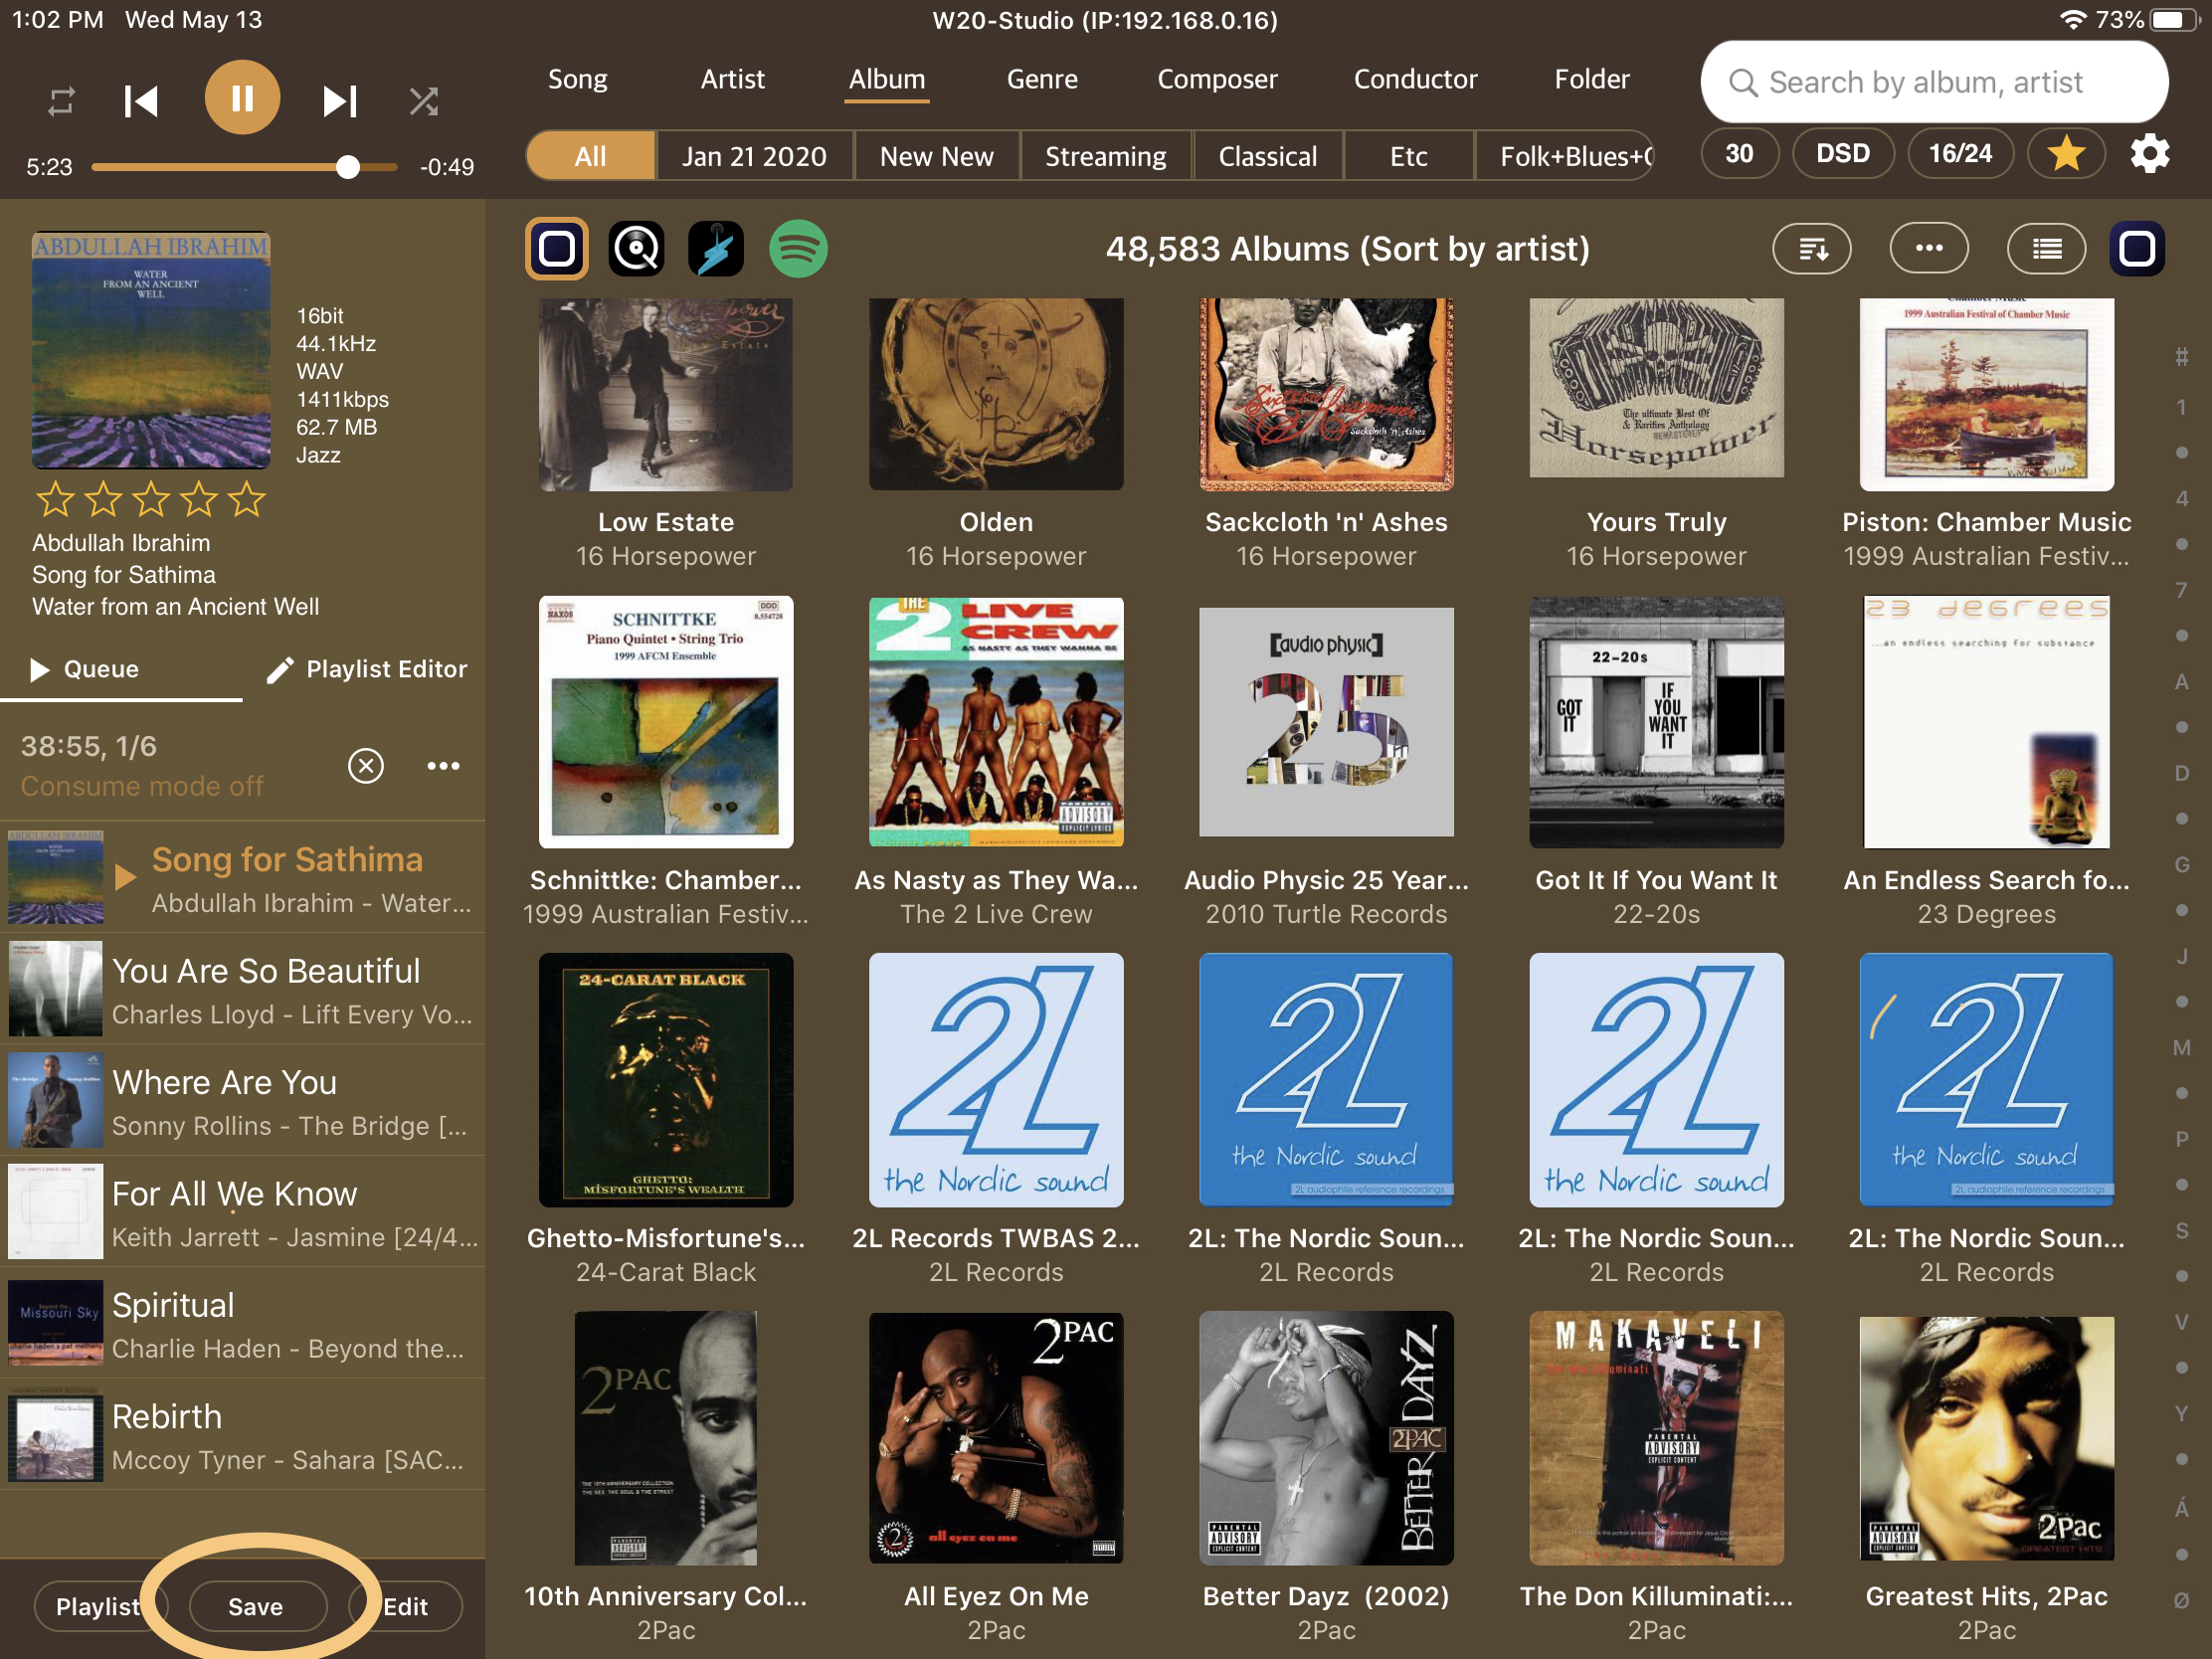
Task: Toggle the favorites star filter
Action: (x=2066, y=154)
